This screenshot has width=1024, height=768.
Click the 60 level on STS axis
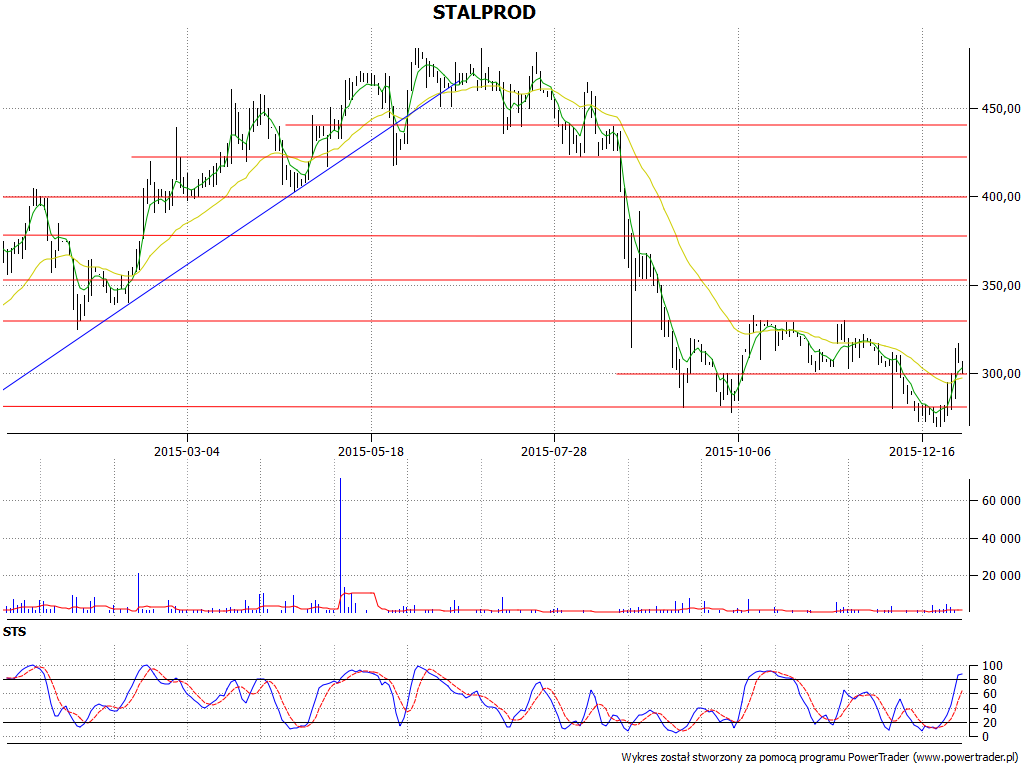pos(989,694)
